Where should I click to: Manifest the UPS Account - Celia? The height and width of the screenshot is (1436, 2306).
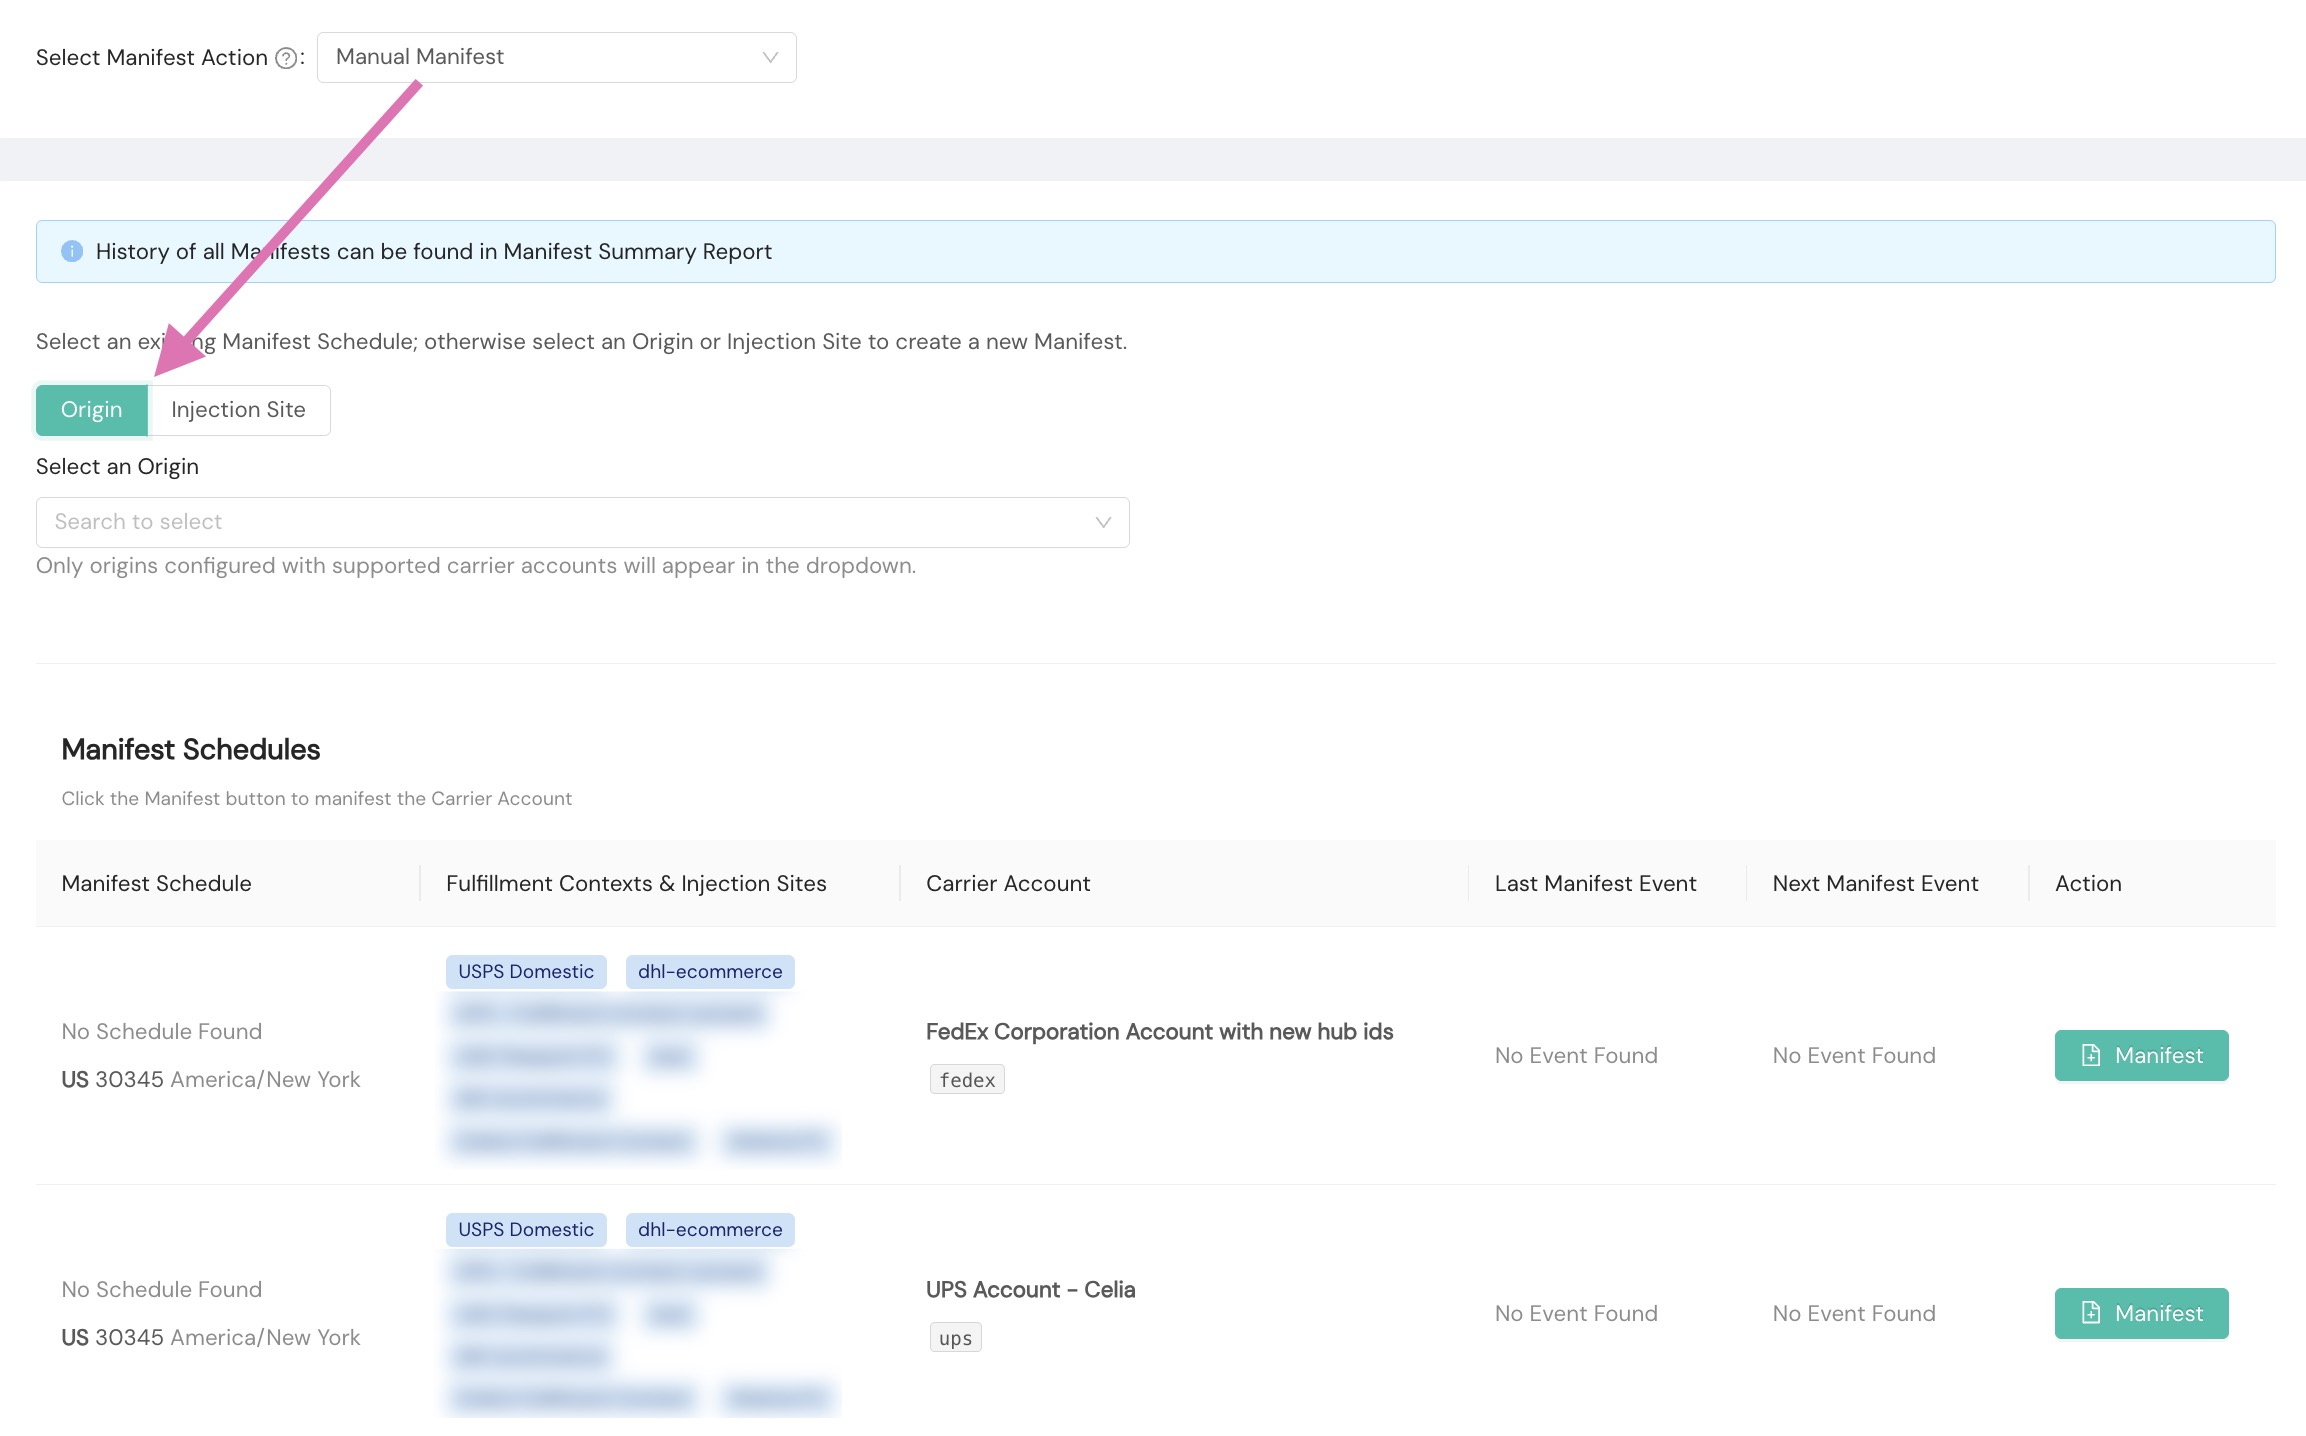click(x=2141, y=1313)
